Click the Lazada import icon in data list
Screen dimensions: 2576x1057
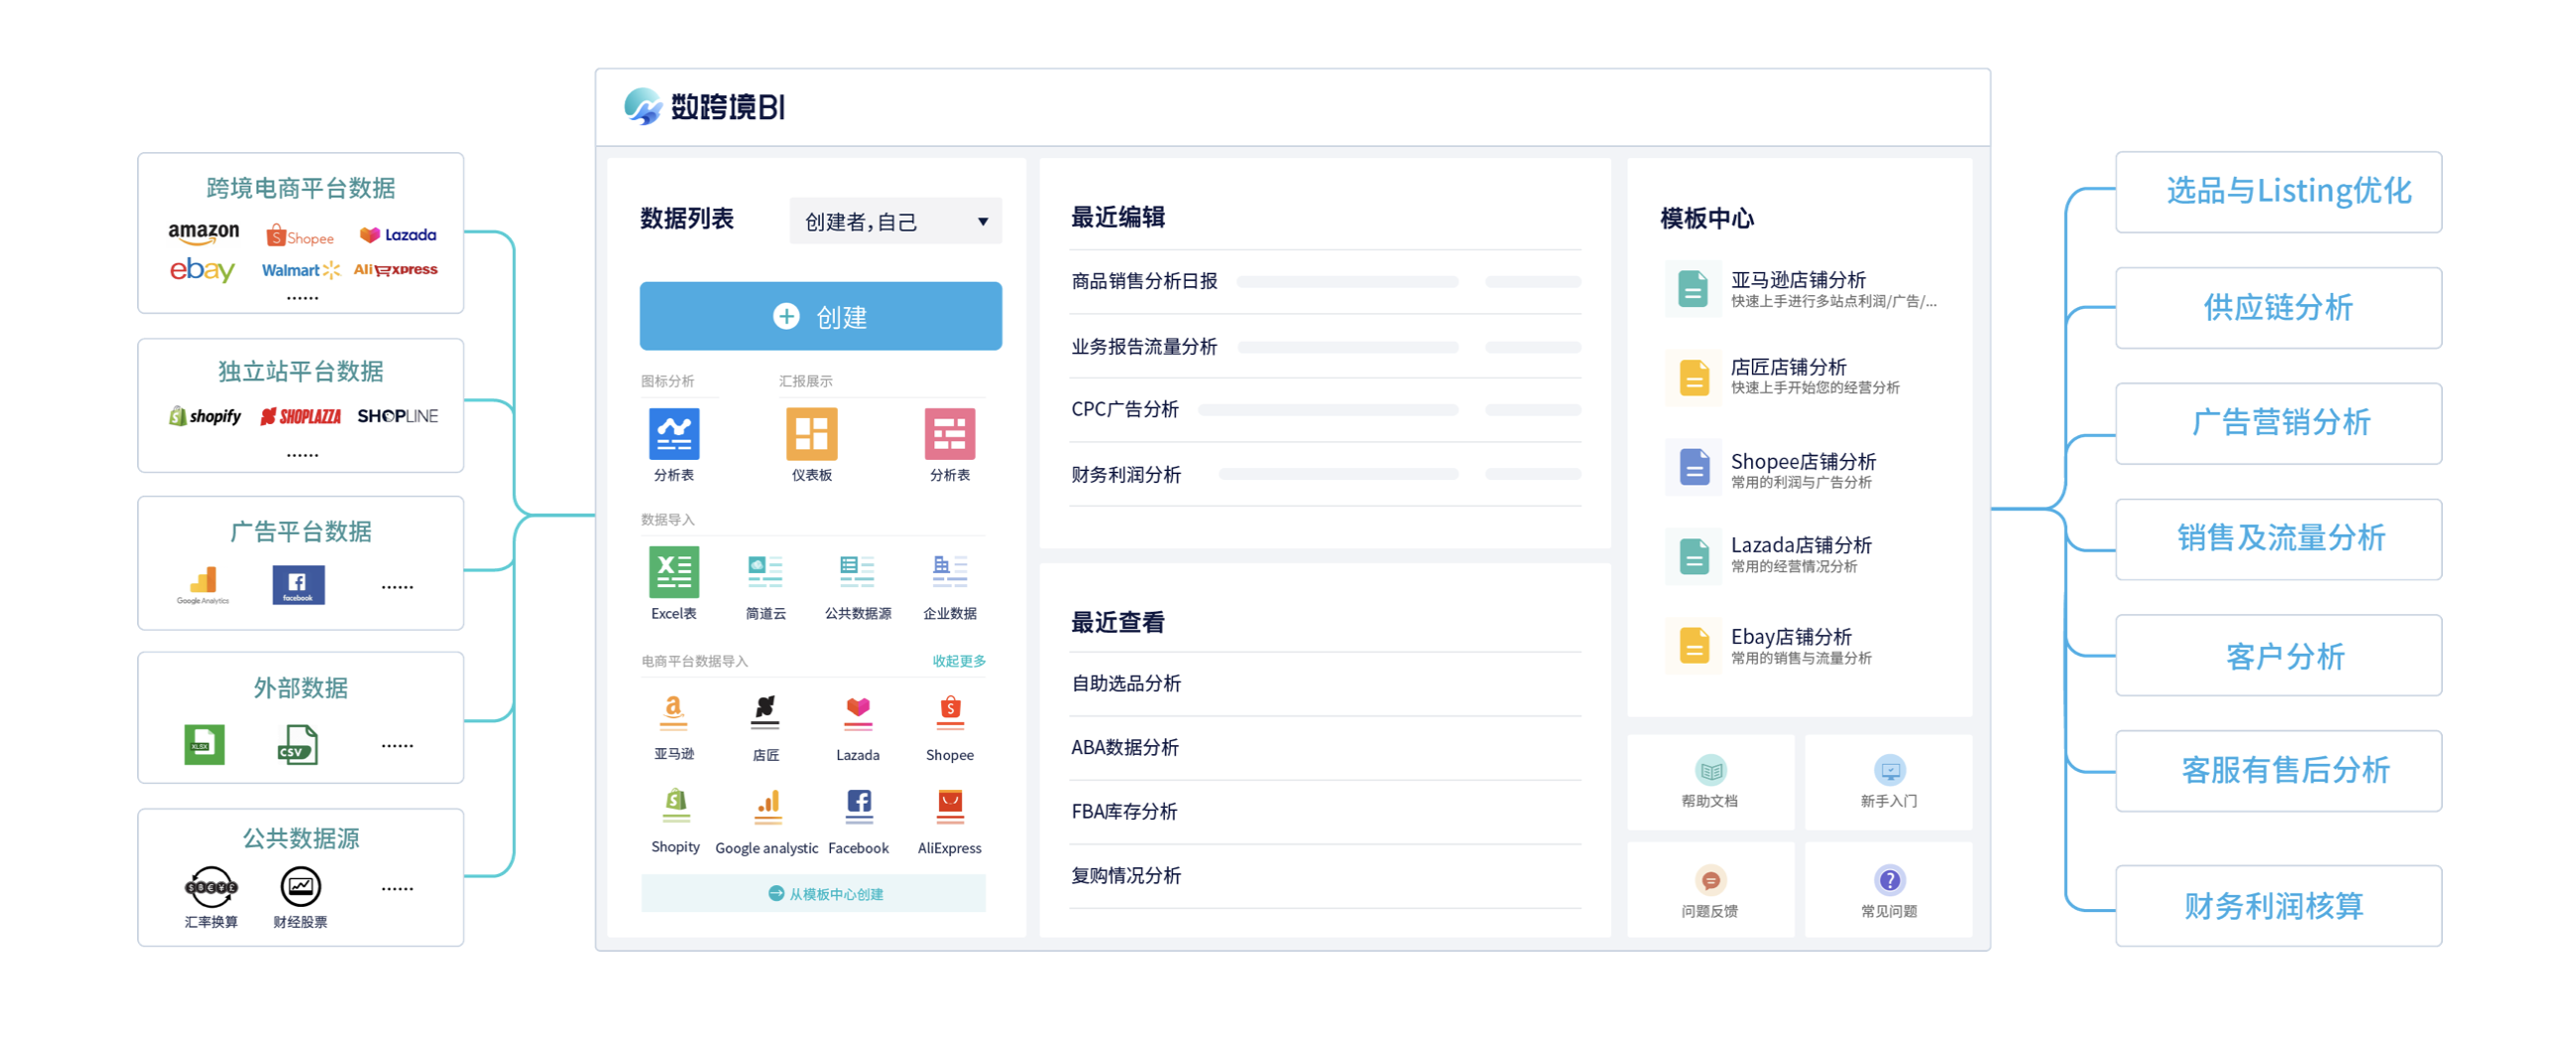(857, 713)
